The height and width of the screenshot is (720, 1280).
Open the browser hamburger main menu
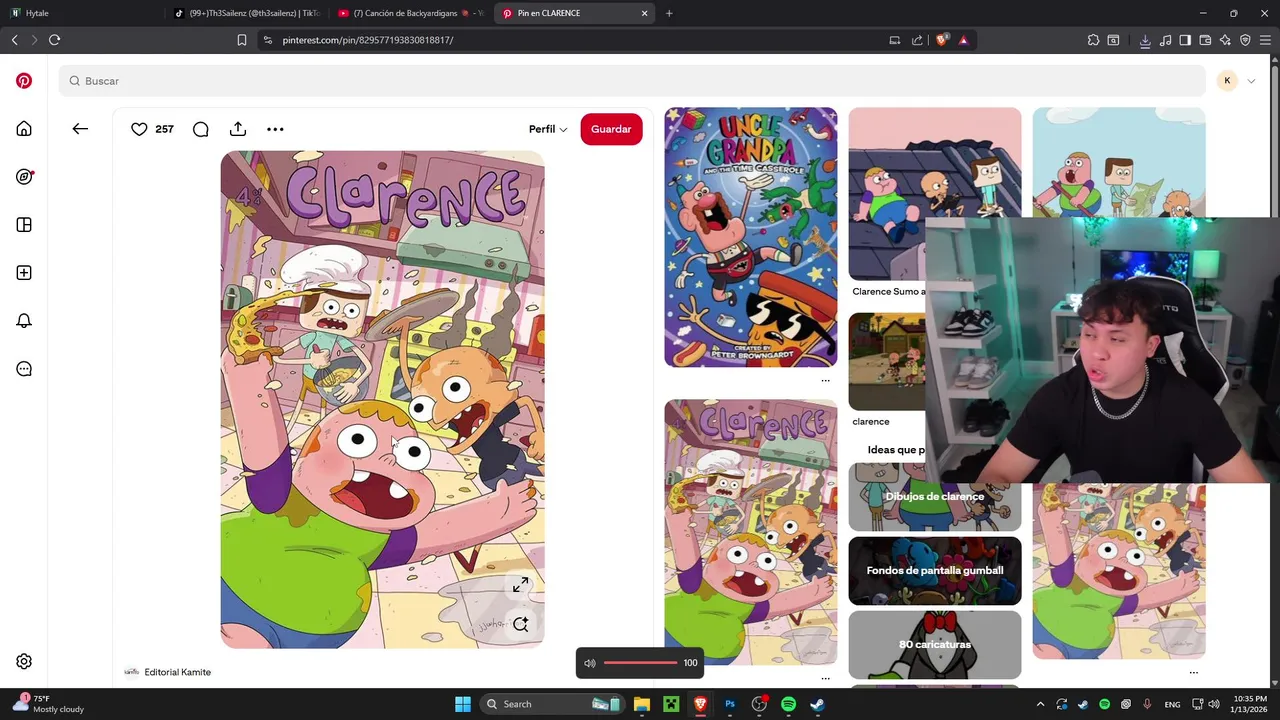(x=1265, y=40)
